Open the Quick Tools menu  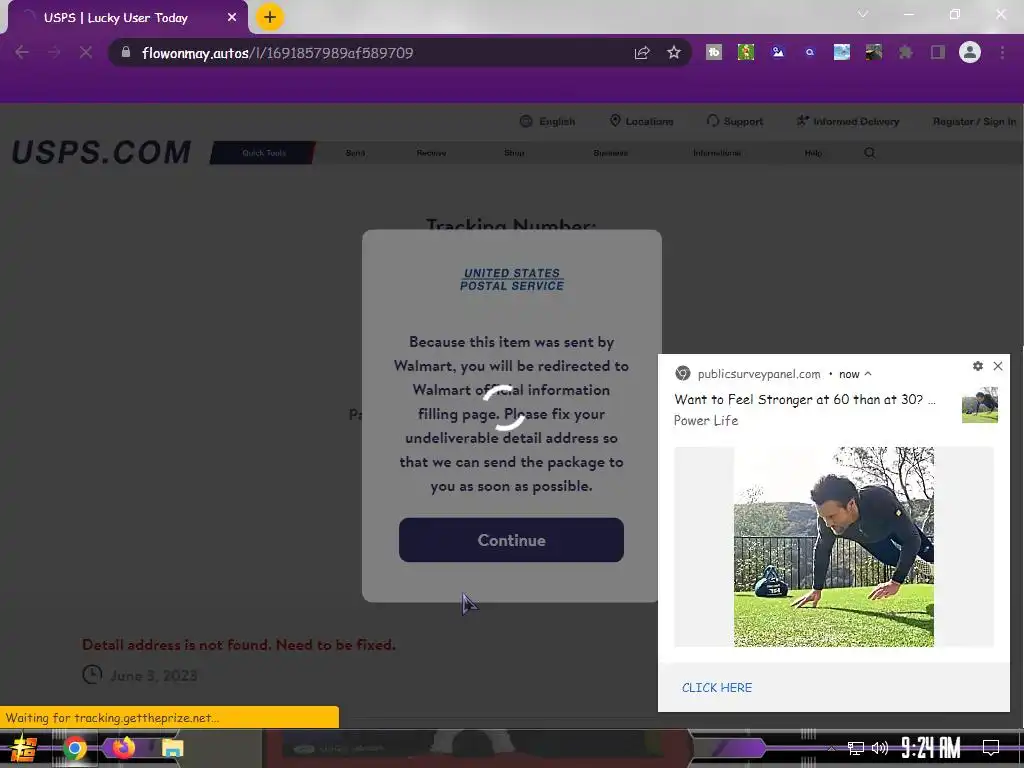263,153
